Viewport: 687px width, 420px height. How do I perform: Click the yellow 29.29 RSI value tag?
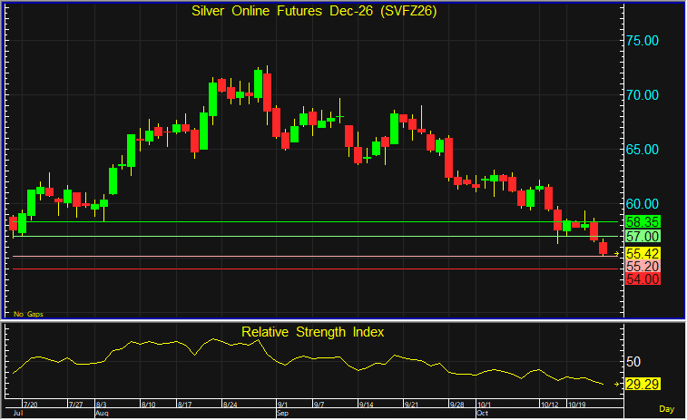click(642, 384)
